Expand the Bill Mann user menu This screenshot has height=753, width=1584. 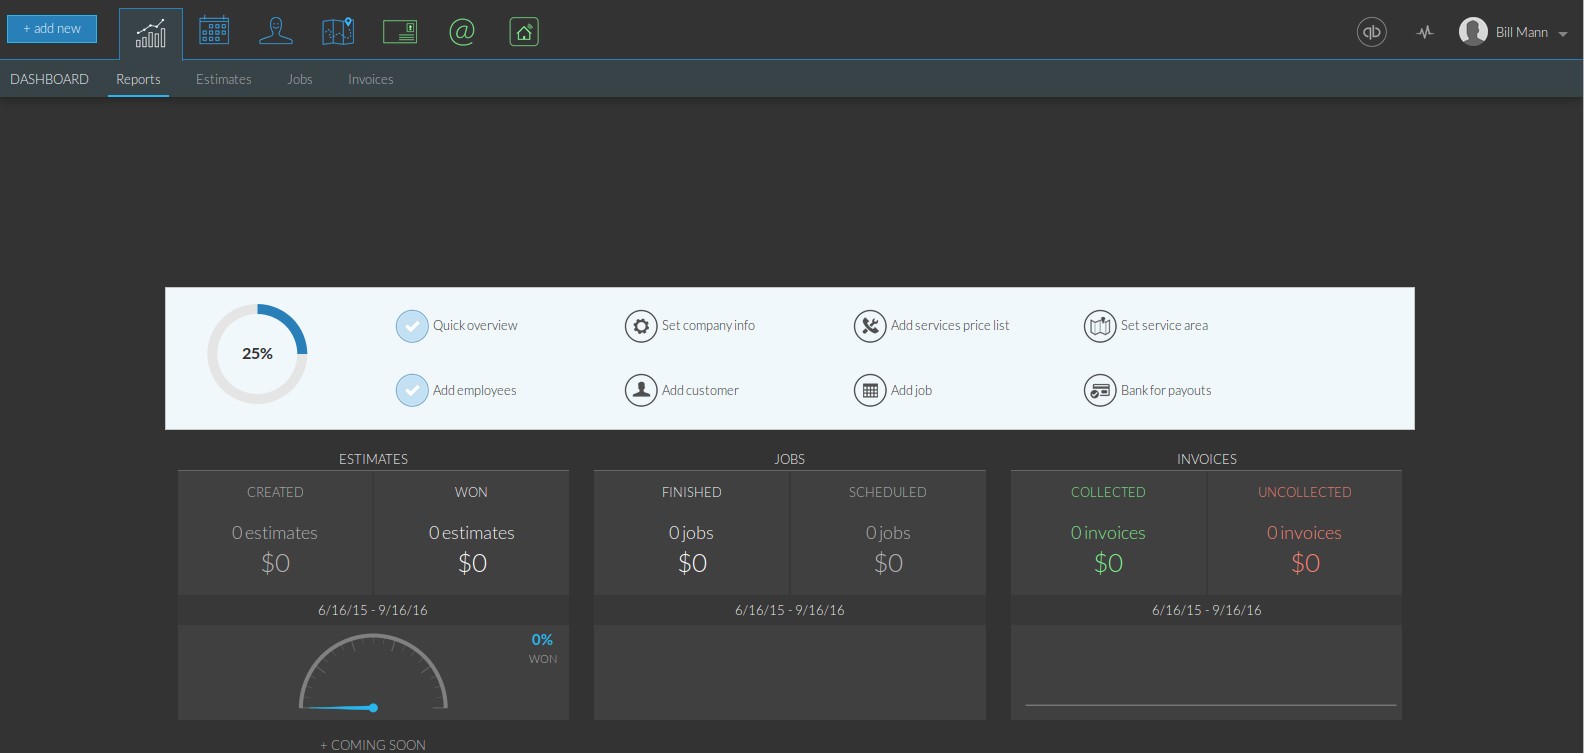(x=1513, y=32)
